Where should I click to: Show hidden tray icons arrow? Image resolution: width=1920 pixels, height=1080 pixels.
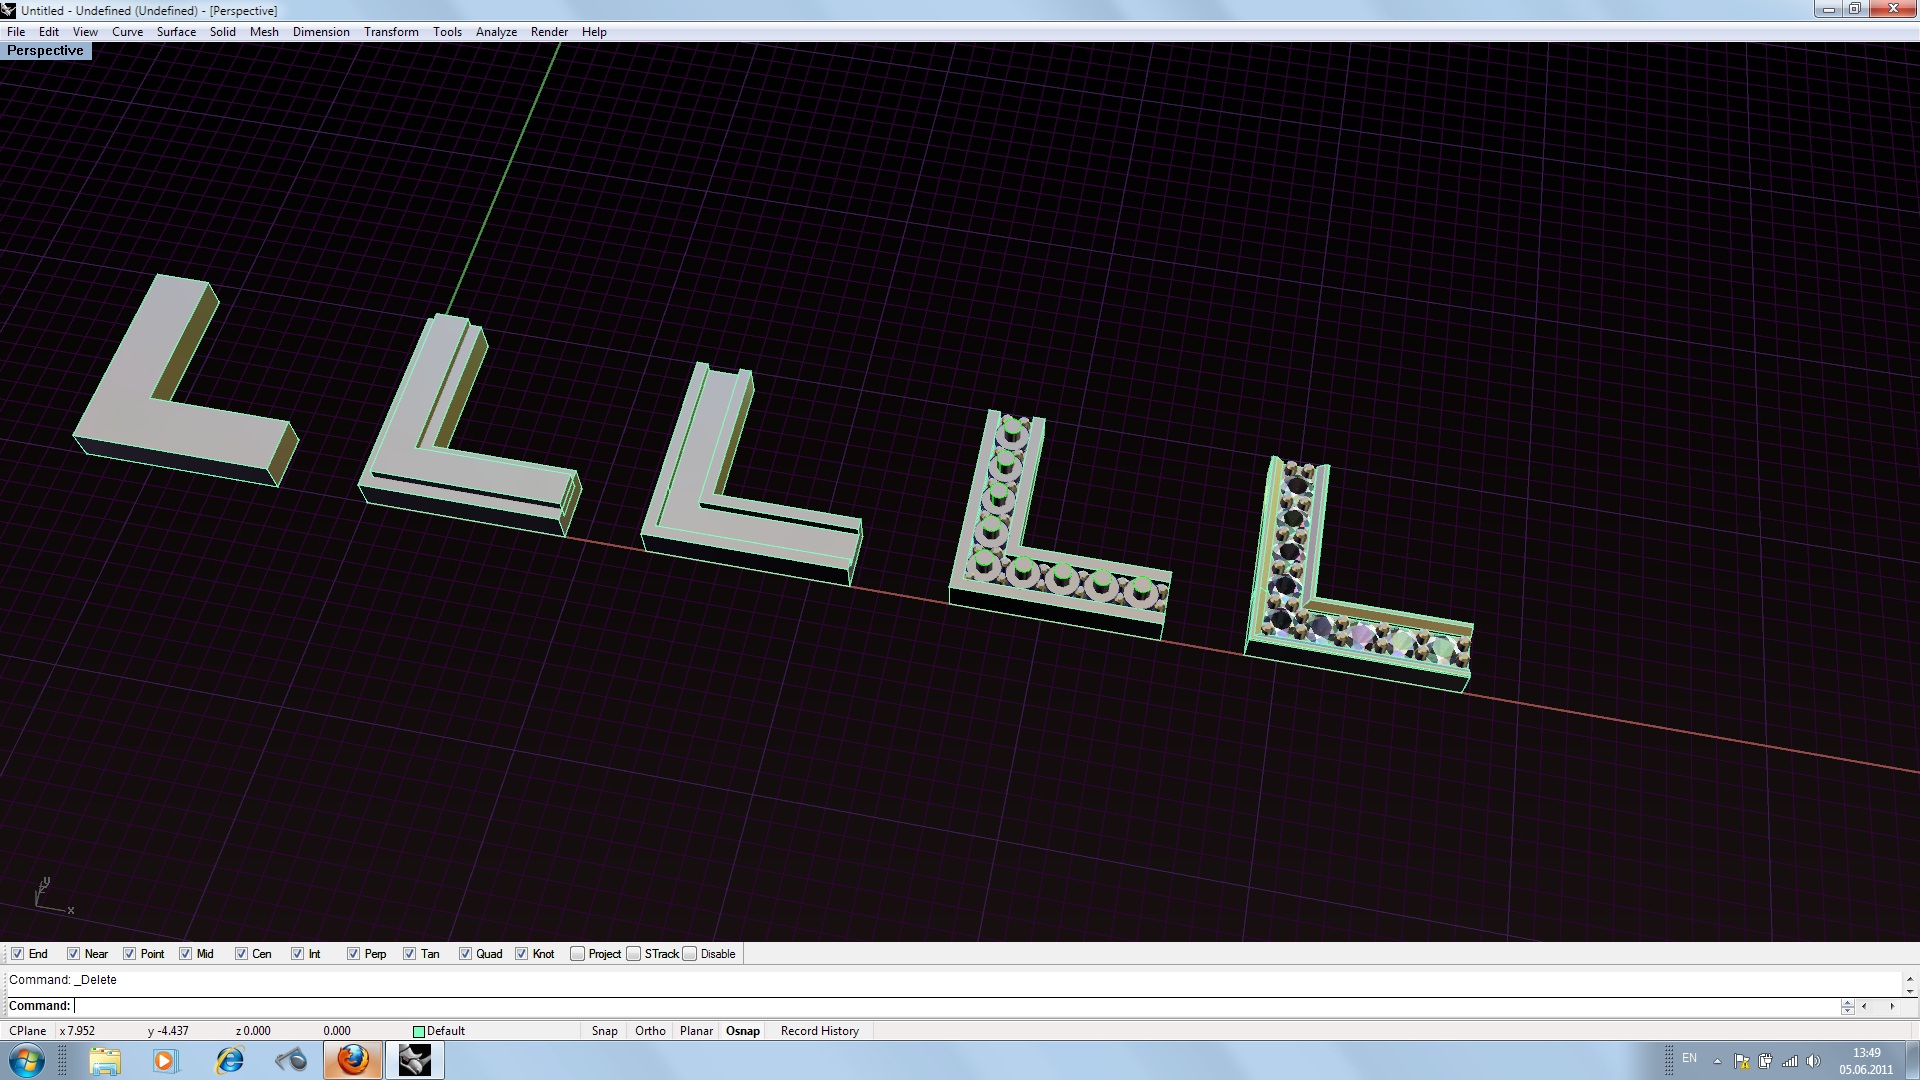[x=1717, y=1061]
